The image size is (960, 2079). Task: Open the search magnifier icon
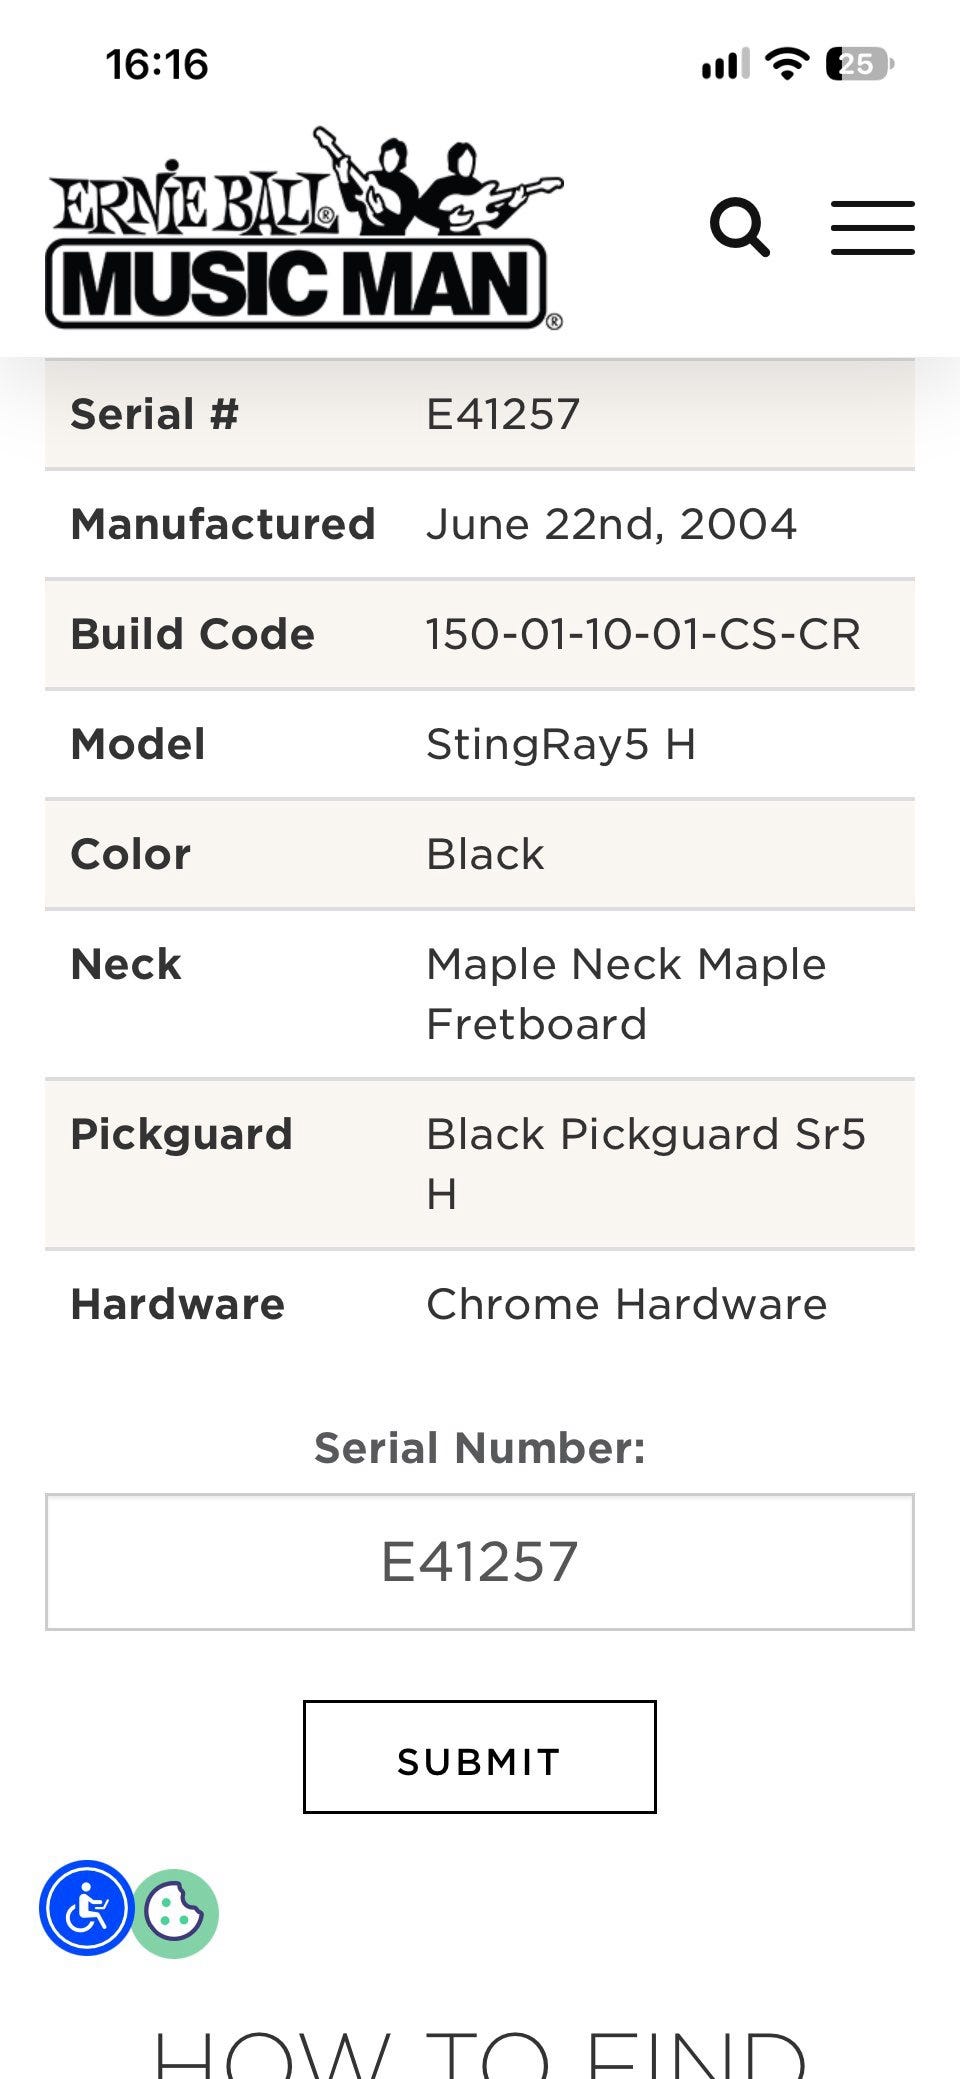(x=740, y=228)
